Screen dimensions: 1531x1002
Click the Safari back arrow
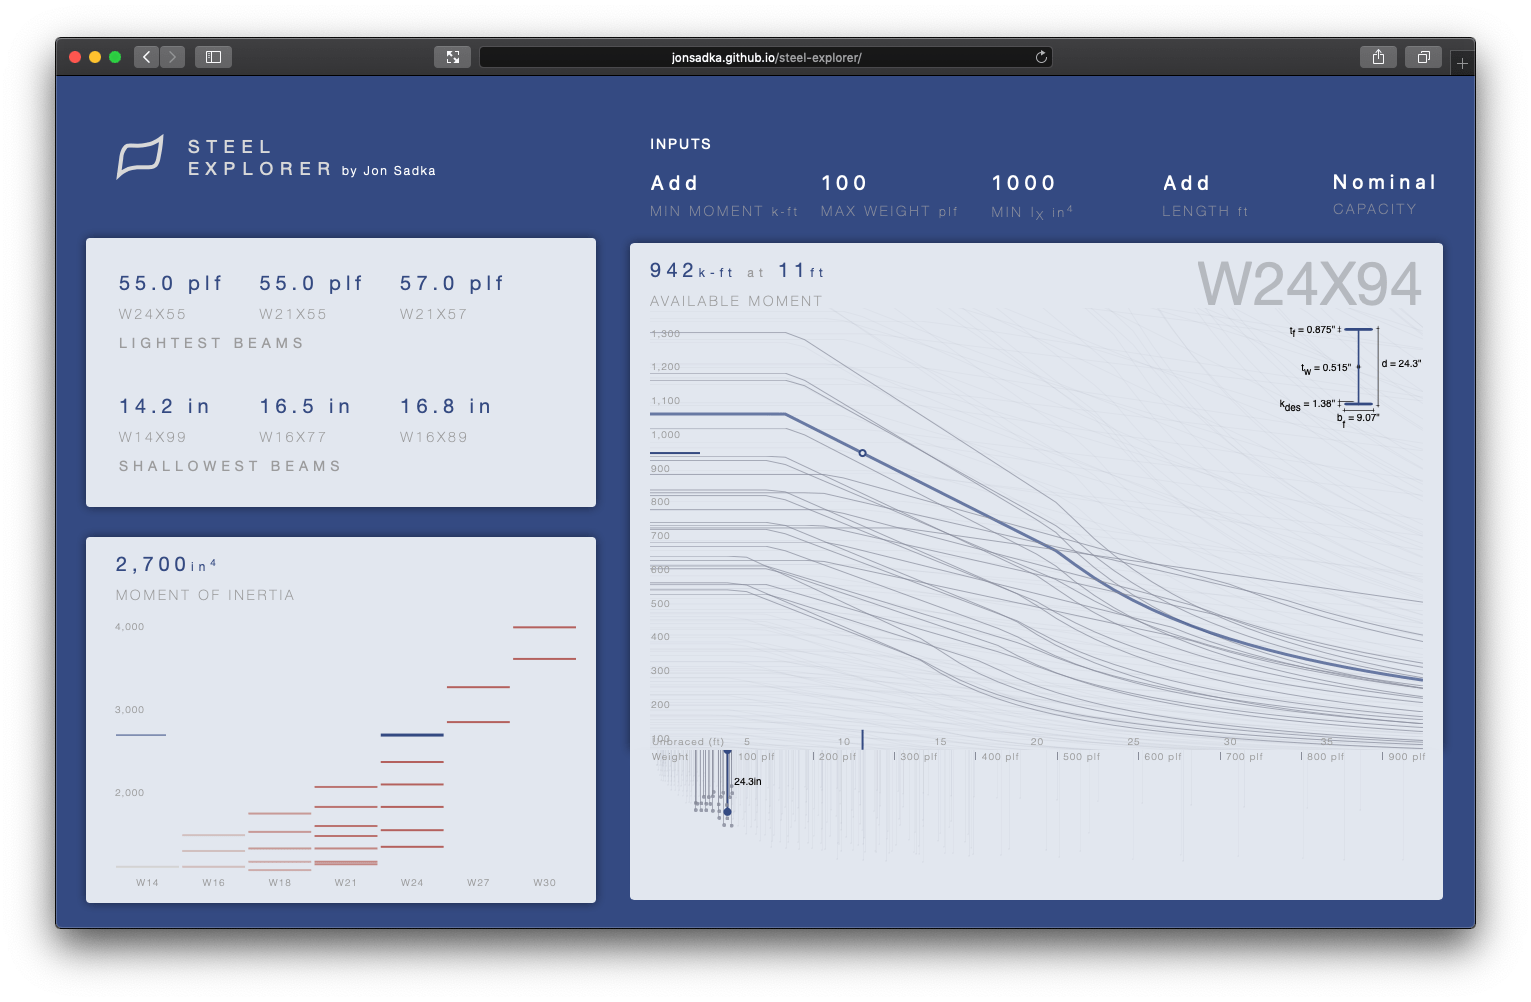[x=147, y=57]
